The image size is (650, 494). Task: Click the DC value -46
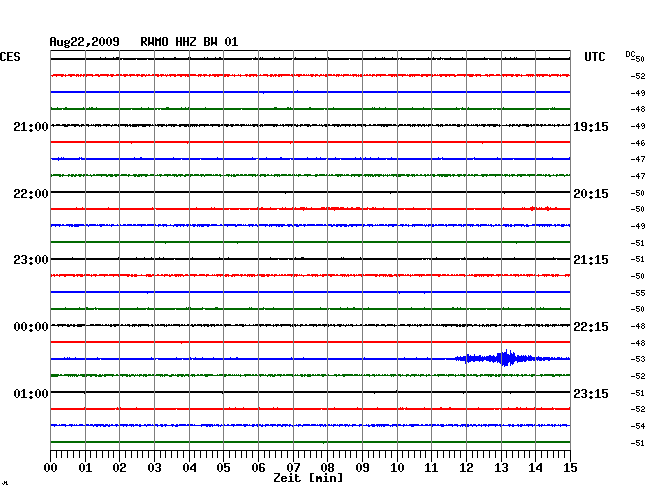click(638, 143)
